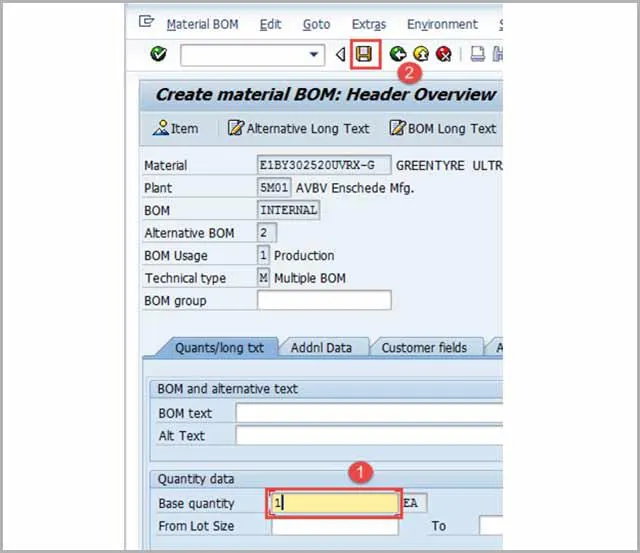The image size is (640, 553).
Task: Click the red Cancel icon
Action: [444, 54]
